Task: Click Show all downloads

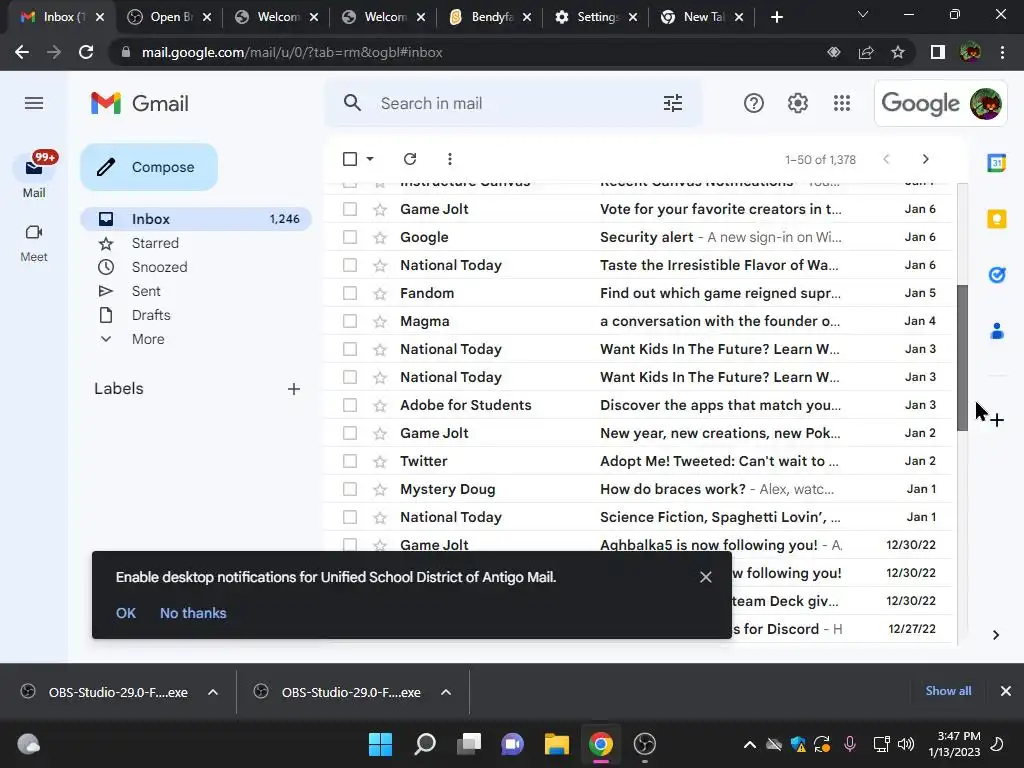Action: 948,691
